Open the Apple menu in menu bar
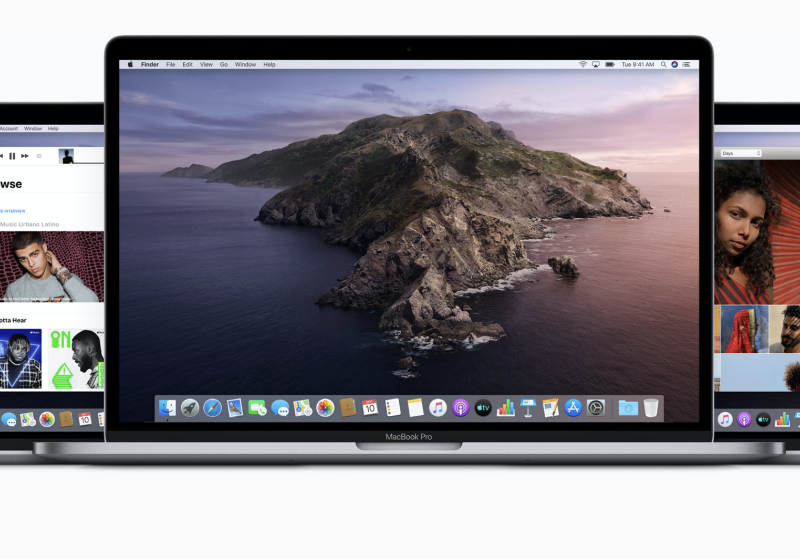This screenshot has width=800, height=560. point(130,64)
